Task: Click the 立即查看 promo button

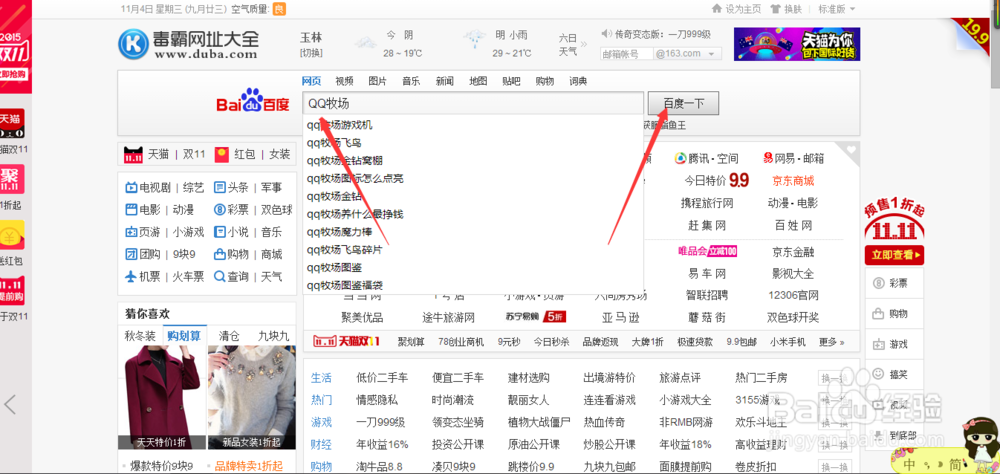Action: coord(894,255)
